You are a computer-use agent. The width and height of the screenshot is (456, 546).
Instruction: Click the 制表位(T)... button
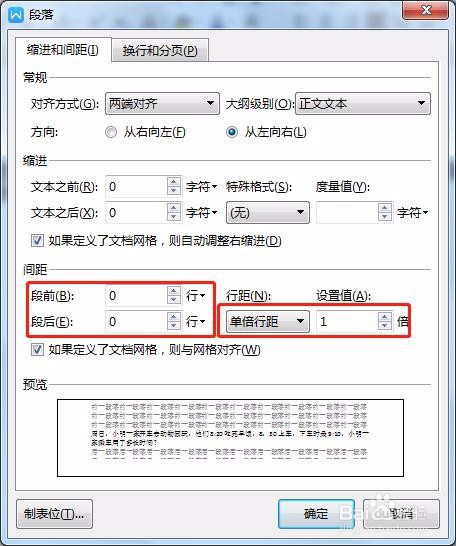54,514
